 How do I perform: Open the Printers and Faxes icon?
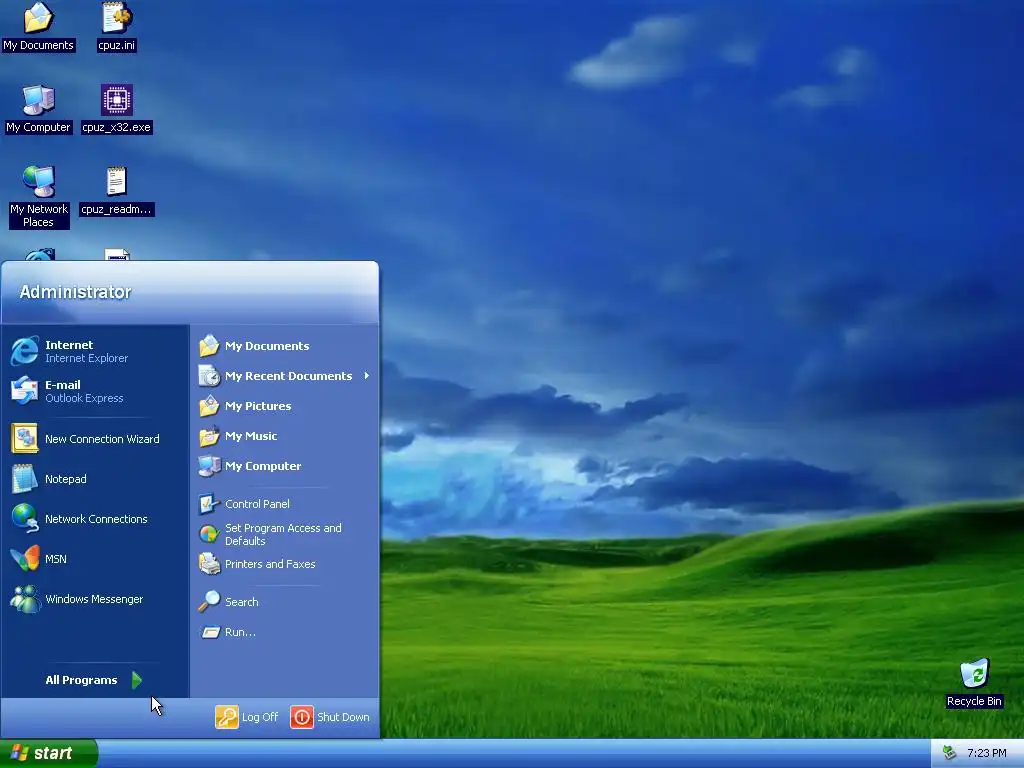point(209,564)
